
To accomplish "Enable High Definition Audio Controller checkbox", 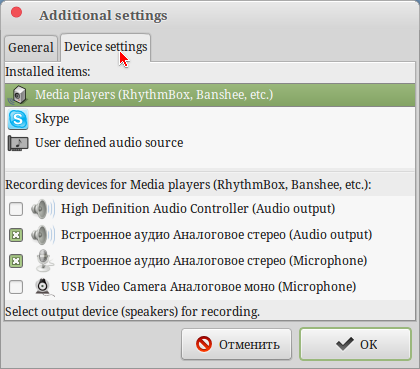I will click(x=16, y=209).
